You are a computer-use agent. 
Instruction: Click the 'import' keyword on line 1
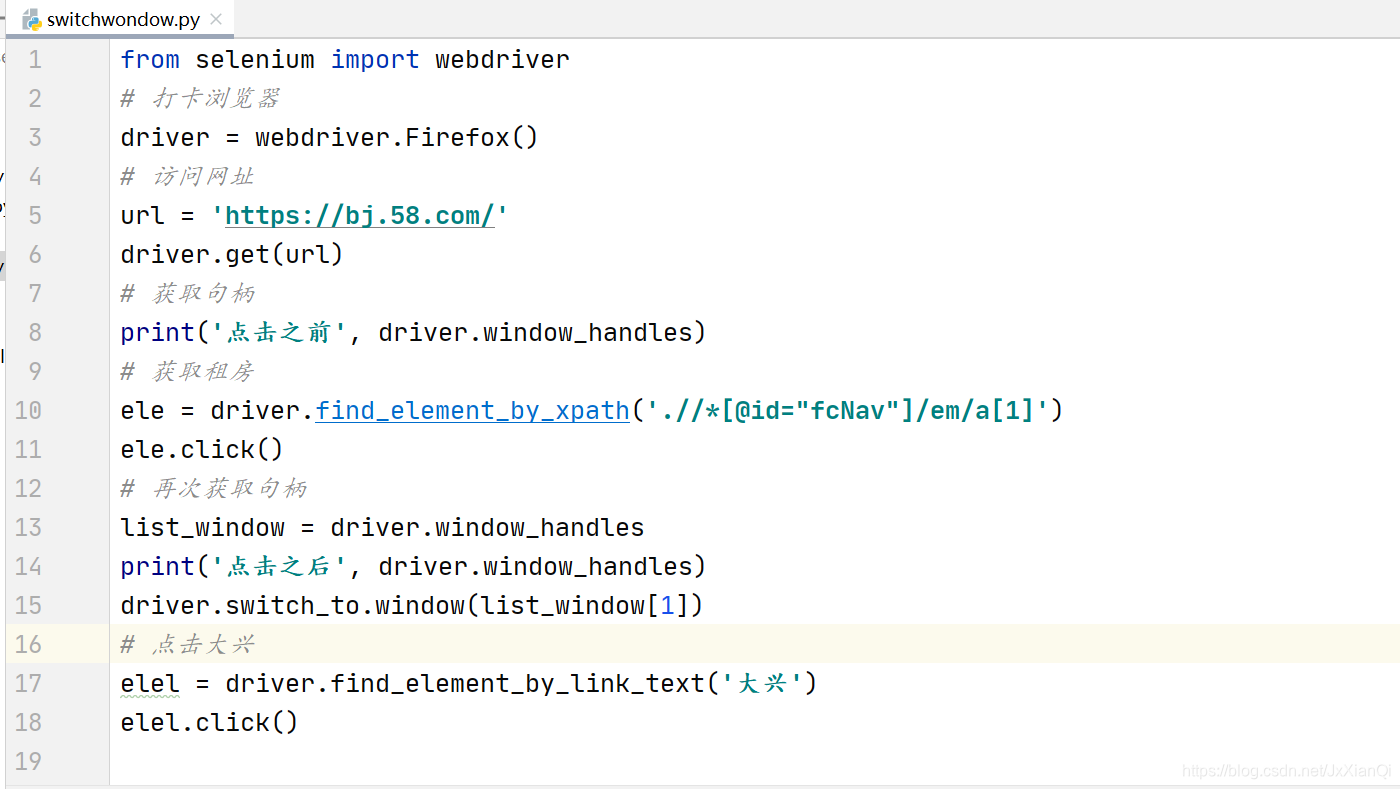(375, 59)
